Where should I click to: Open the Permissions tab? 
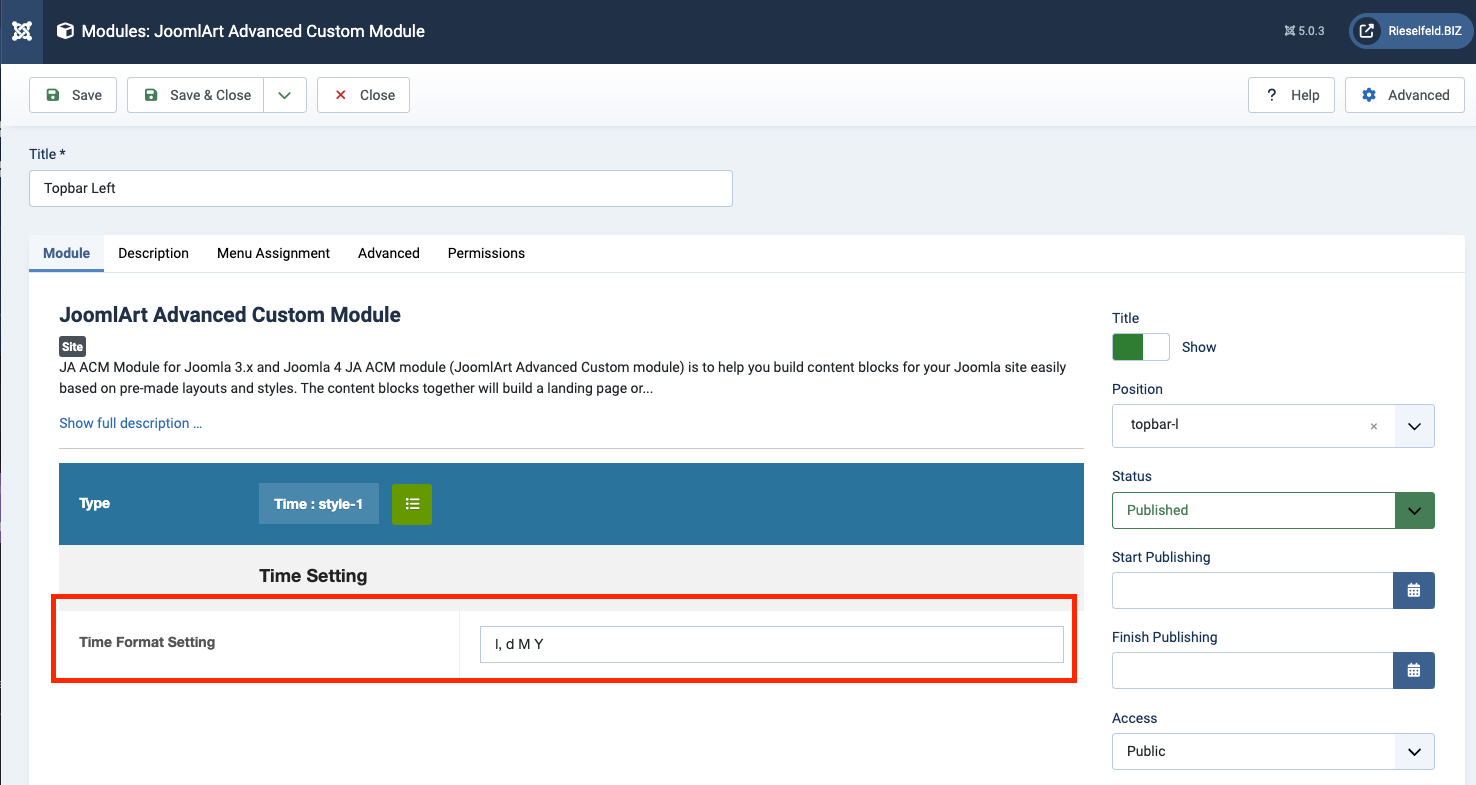coord(486,253)
